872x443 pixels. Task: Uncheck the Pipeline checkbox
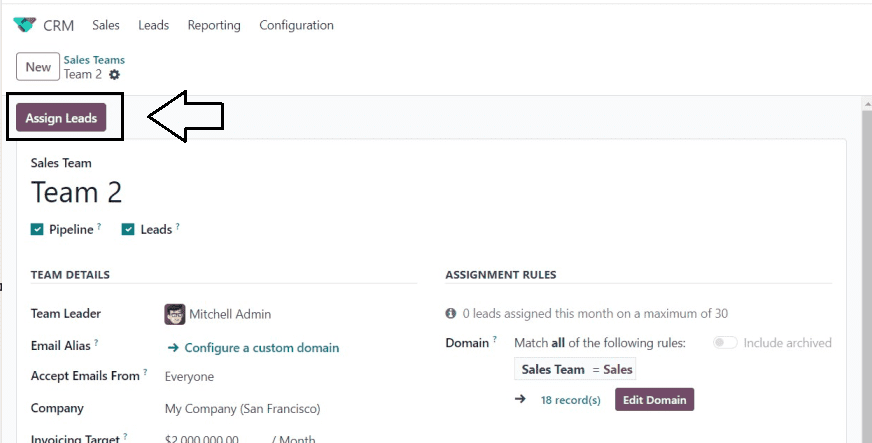[38, 230]
